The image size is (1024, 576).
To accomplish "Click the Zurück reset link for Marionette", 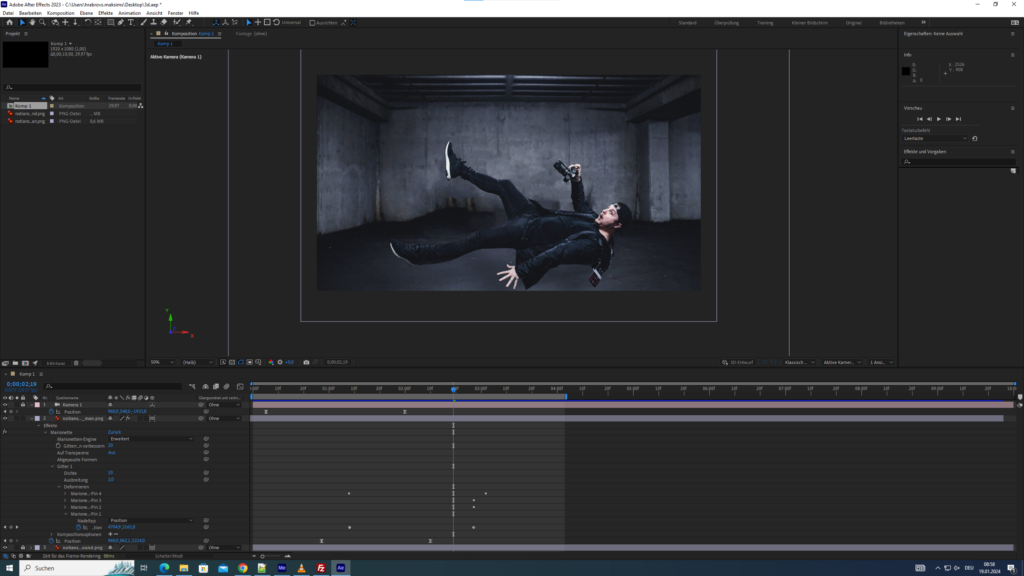I will (114, 431).
